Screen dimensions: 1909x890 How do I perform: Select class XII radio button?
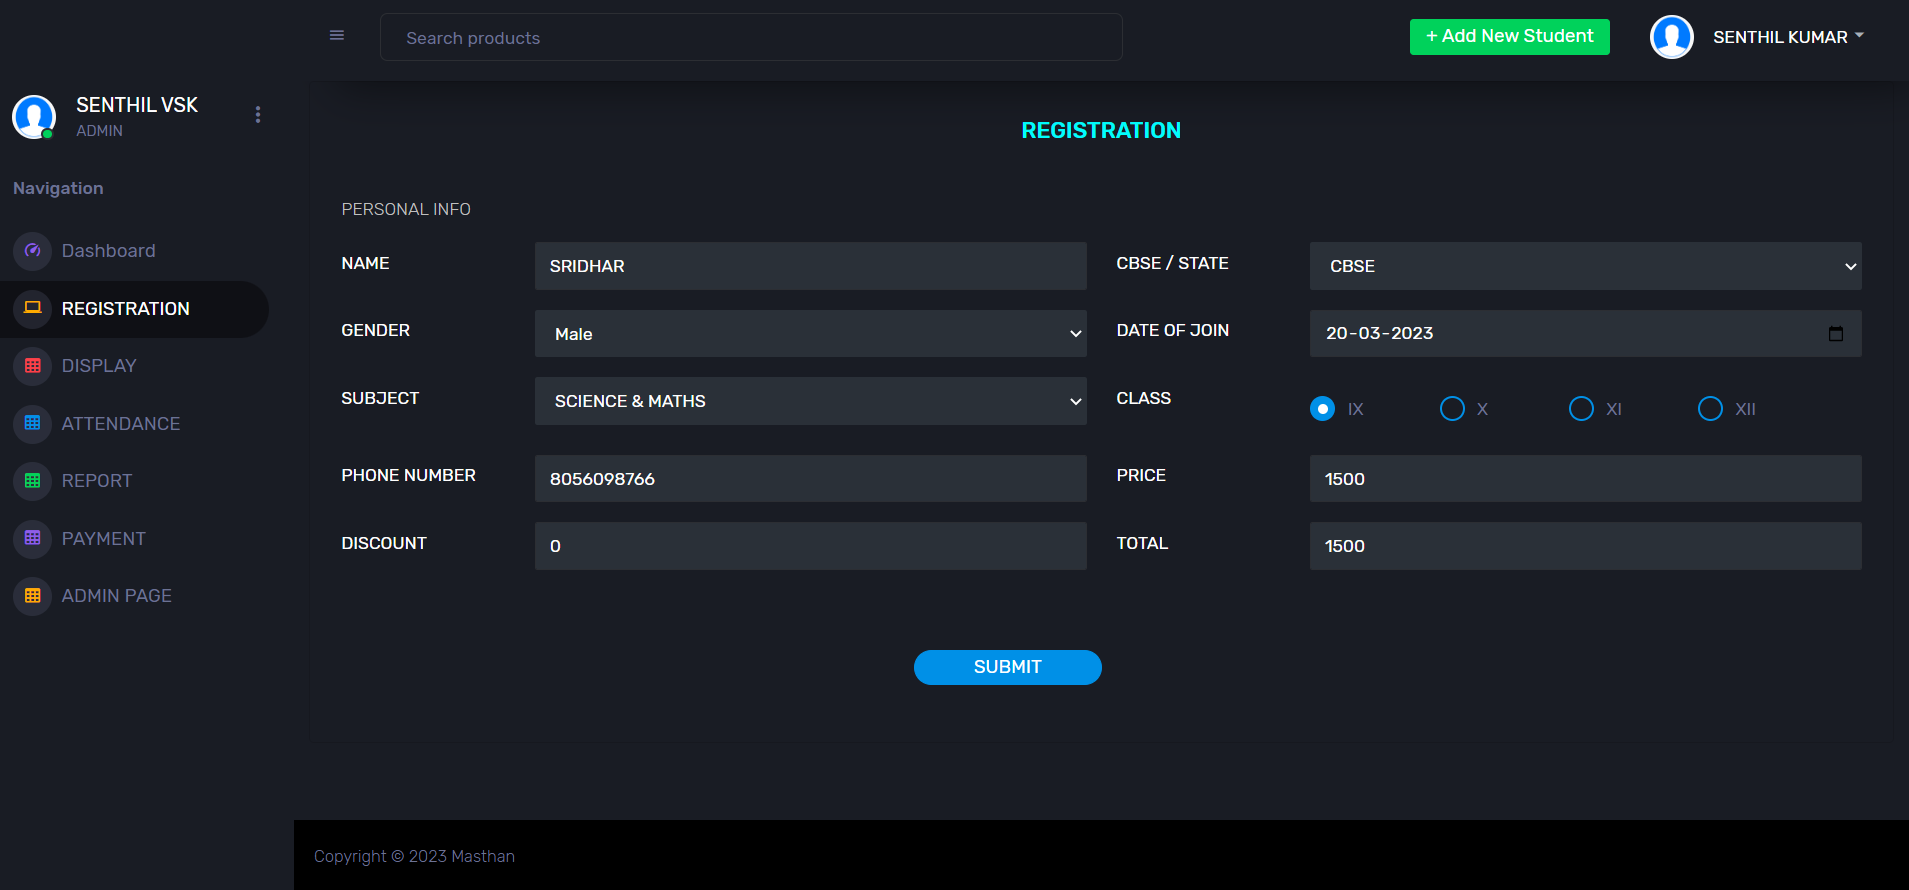1710,409
